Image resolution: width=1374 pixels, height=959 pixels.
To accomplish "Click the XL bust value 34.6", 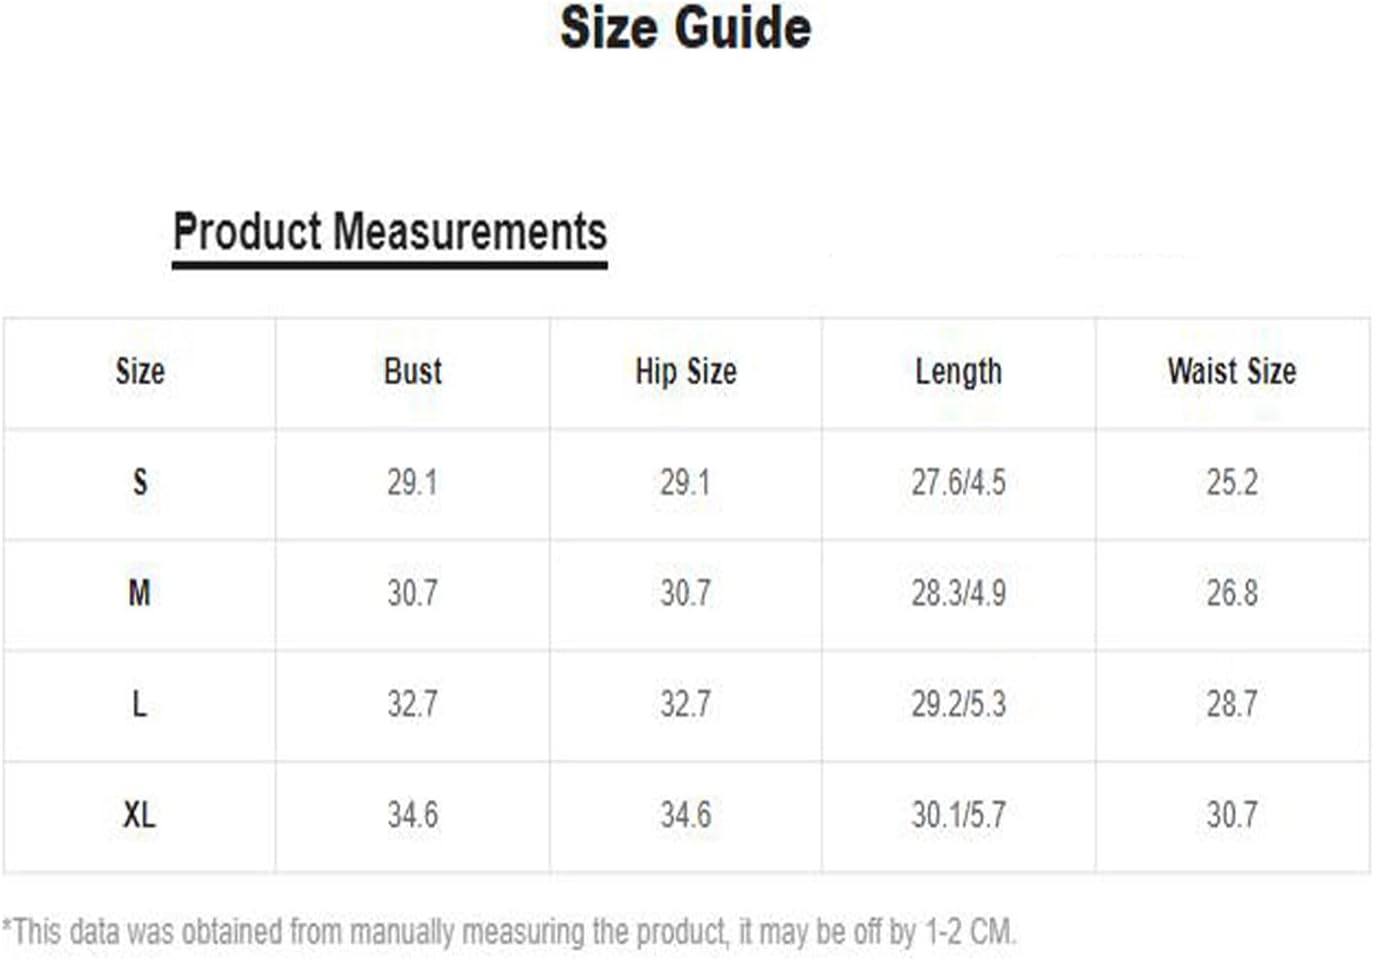I will coord(412,815).
